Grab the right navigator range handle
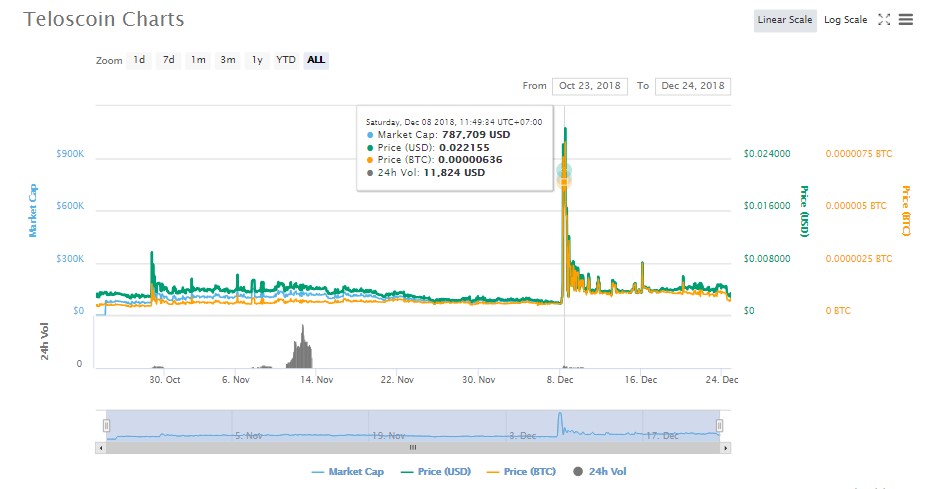944x489 pixels. pyautogui.click(x=719, y=426)
